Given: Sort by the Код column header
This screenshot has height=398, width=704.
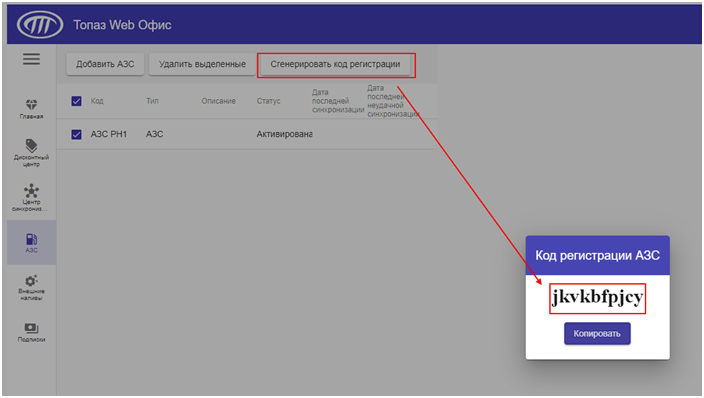Looking at the screenshot, I should tap(97, 101).
